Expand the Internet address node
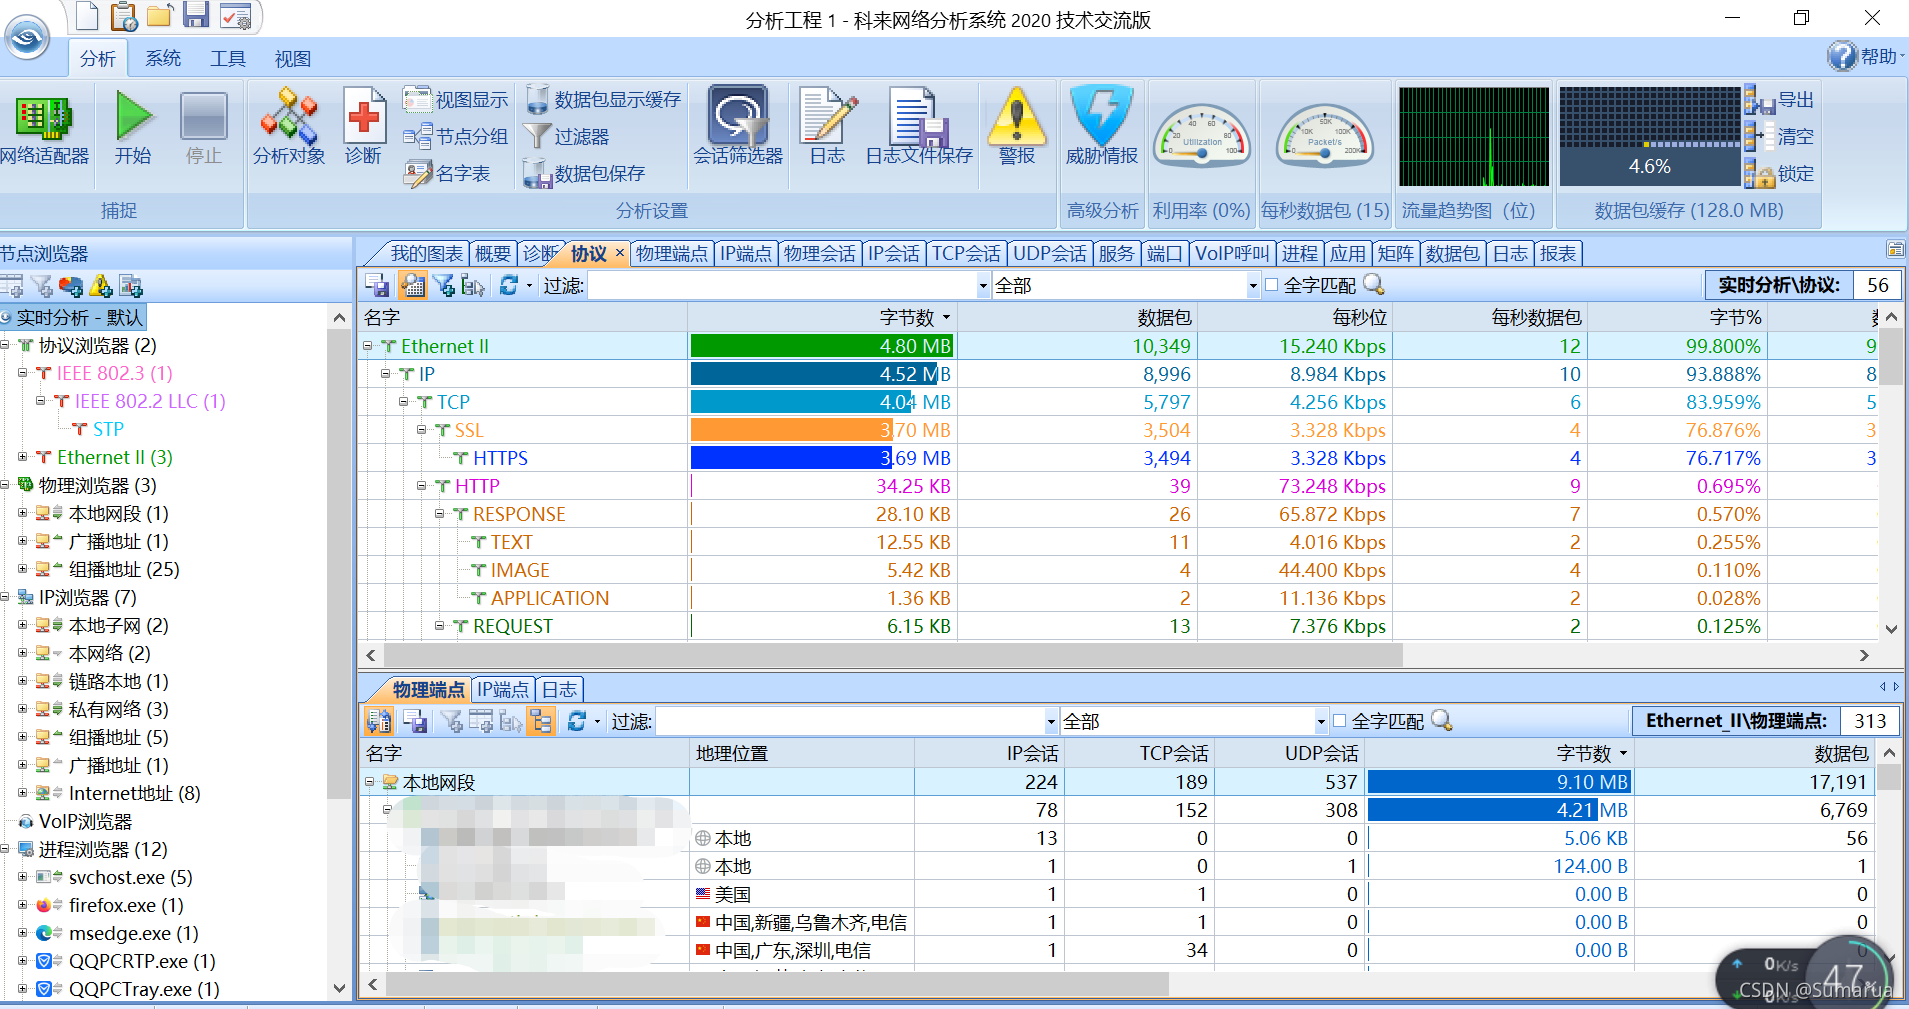The width and height of the screenshot is (1909, 1009). tap(23, 793)
